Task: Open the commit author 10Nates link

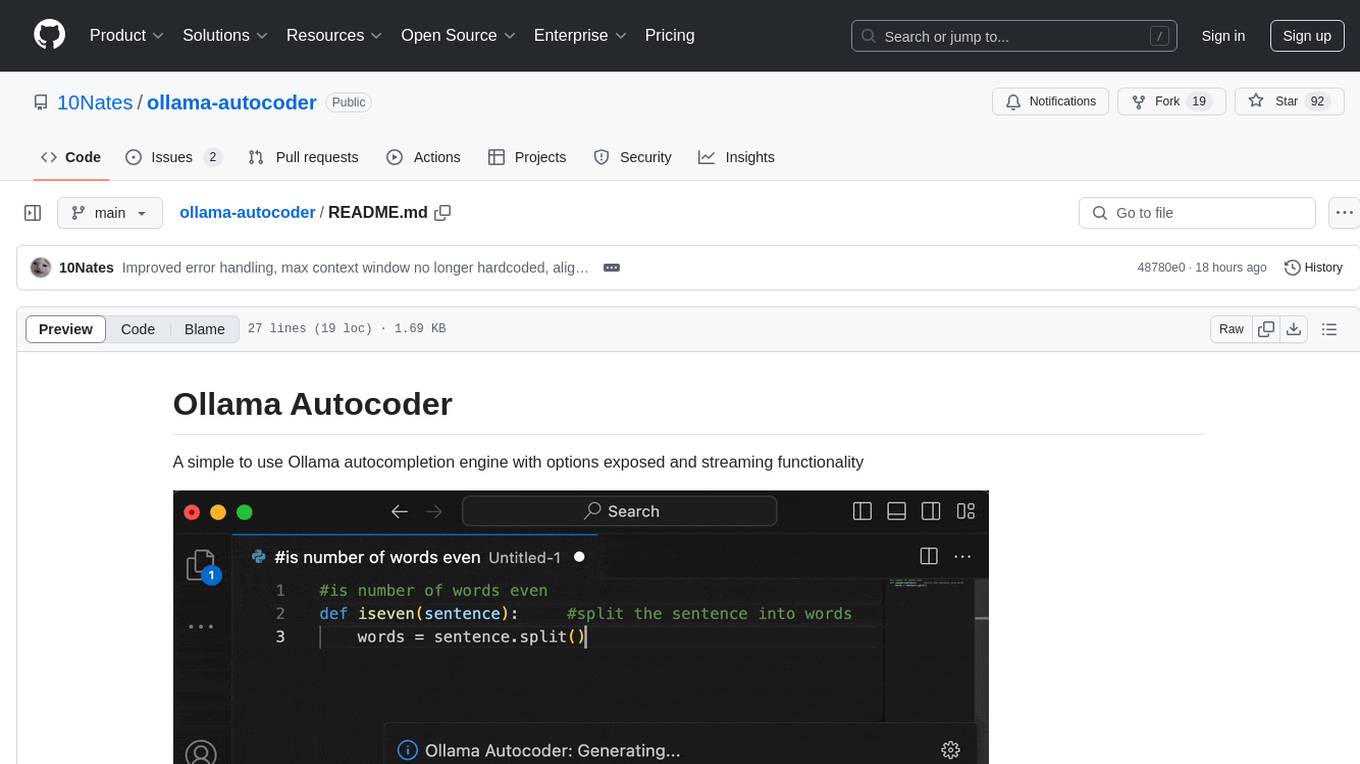Action: [x=86, y=267]
